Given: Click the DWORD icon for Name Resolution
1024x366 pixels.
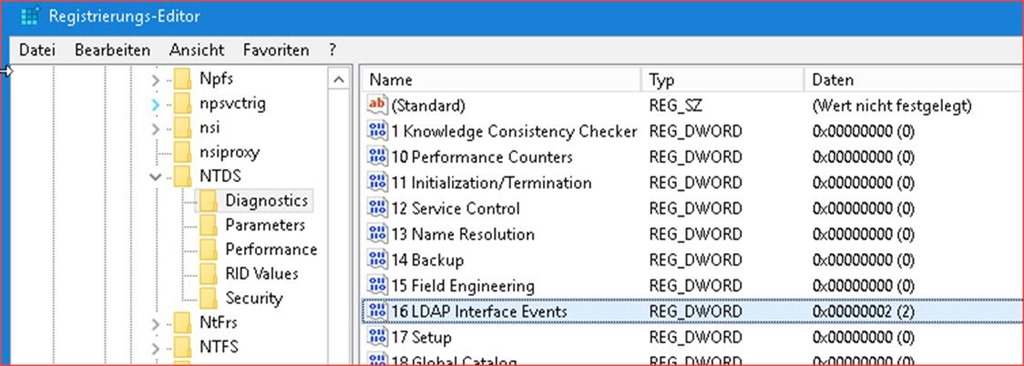Looking at the screenshot, I should 377,234.
